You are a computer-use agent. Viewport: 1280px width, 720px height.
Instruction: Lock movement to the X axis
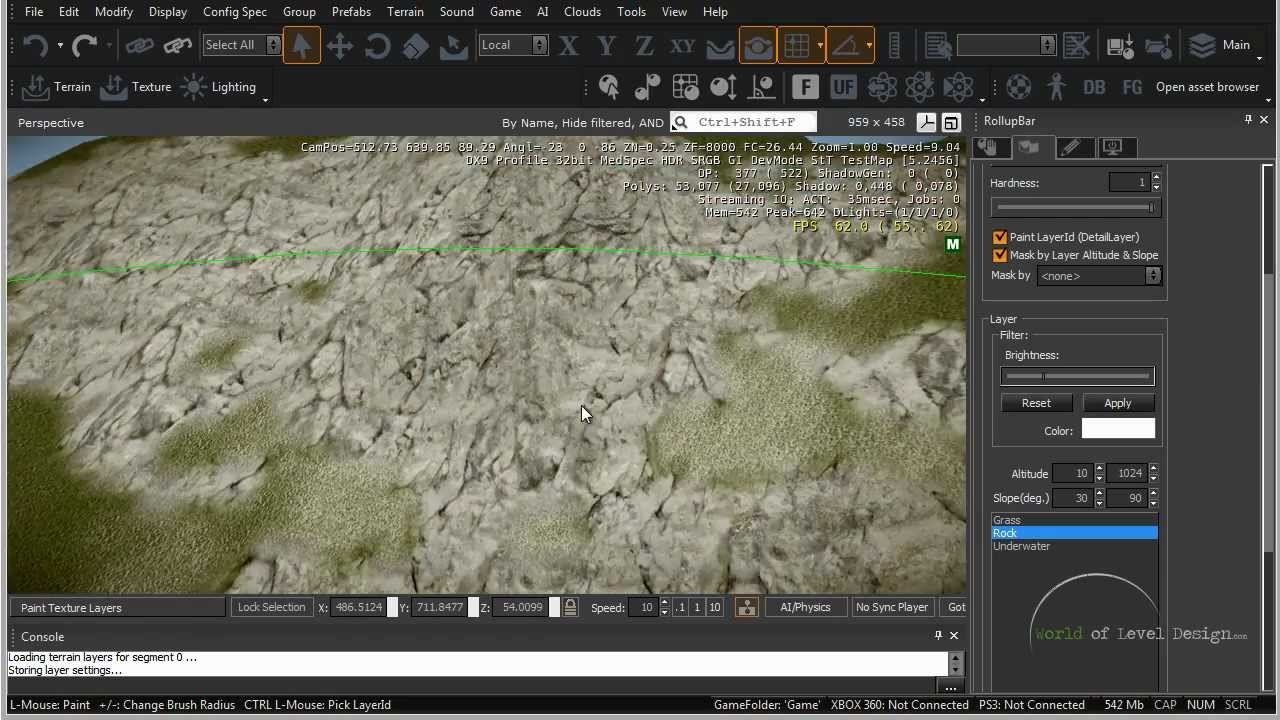point(569,45)
